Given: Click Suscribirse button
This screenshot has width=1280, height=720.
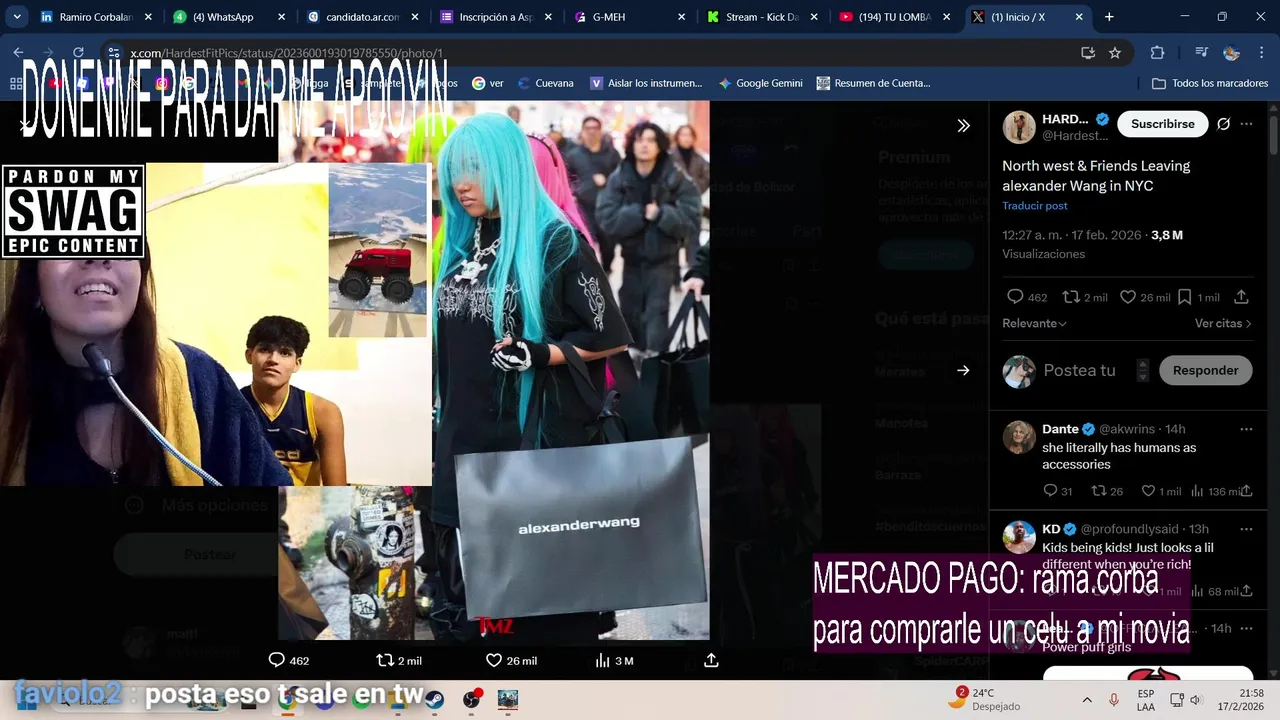Looking at the screenshot, I should (x=1162, y=124).
